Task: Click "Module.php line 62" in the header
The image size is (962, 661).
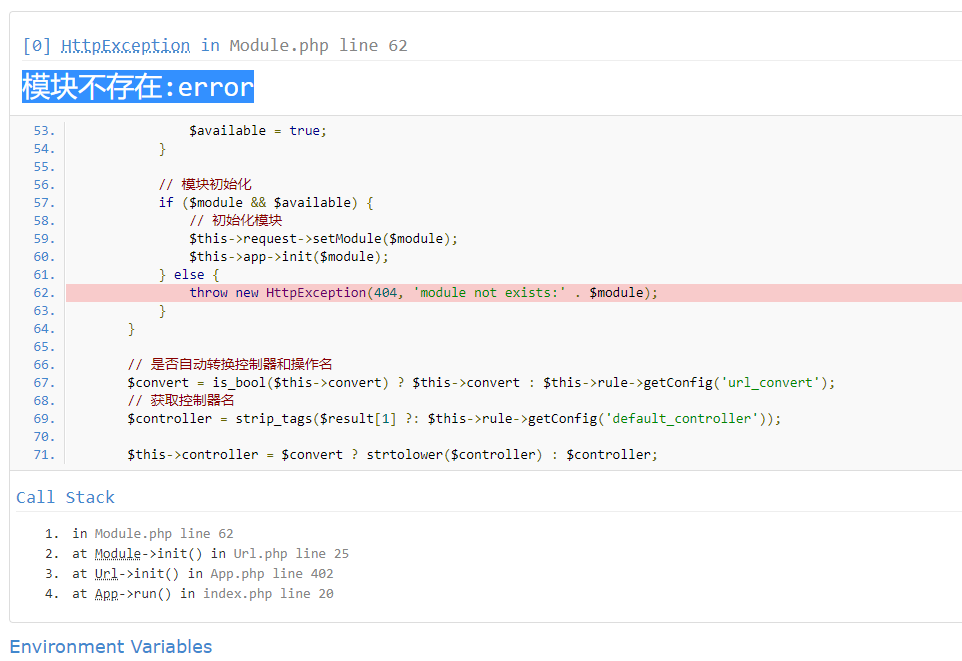Action: [x=318, y=46]
